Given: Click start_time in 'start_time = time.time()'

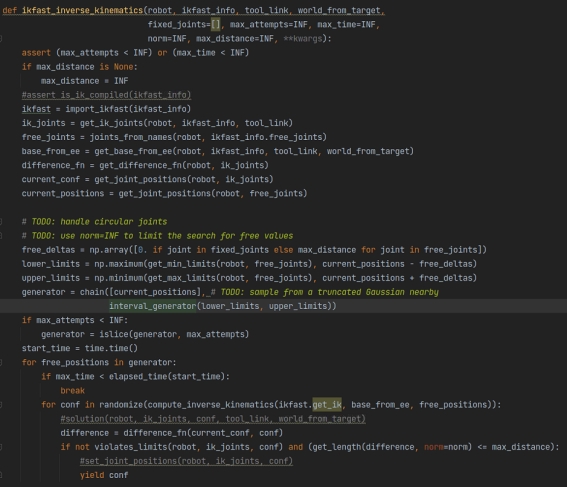Looking at the screenshot, I should (46, 349).
